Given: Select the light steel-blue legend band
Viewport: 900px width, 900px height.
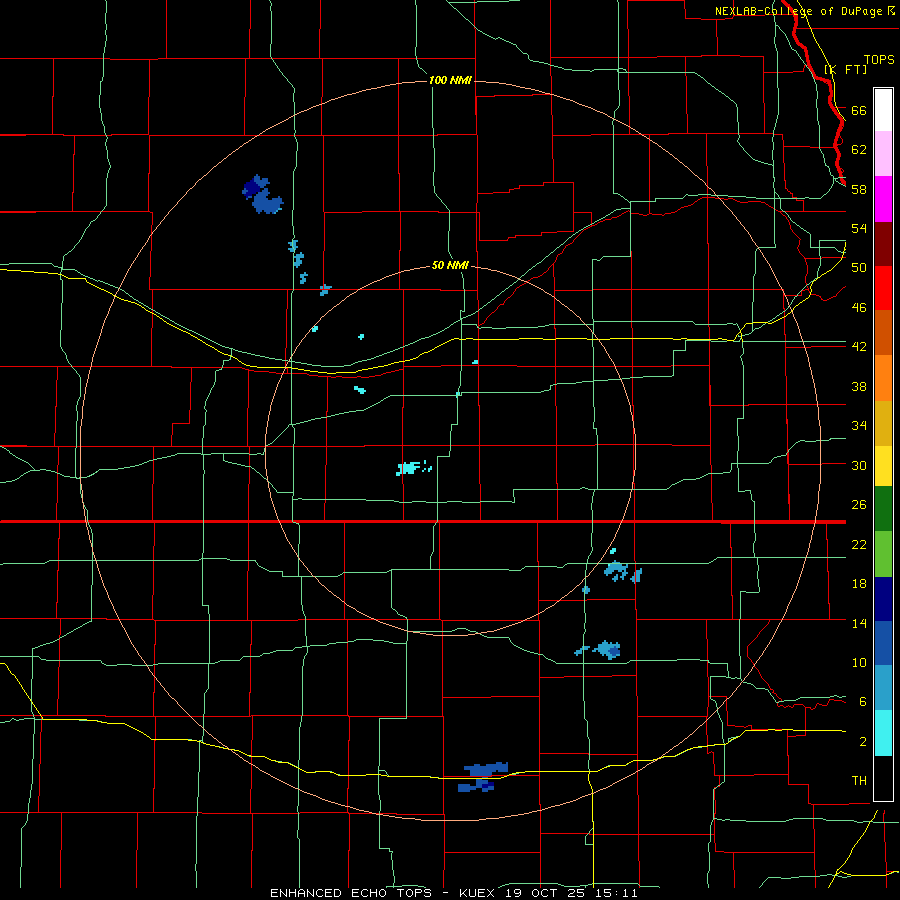Looking at the screenshot, I should click(x=883, y=688).
